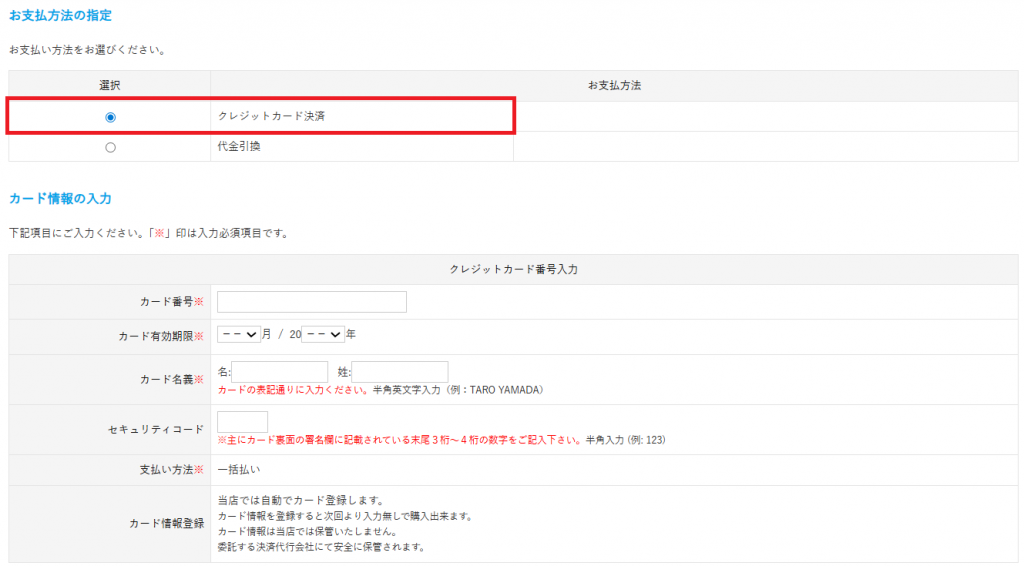Screen dimensions: 1024x566
Task: Expand the expiration year dropdown
Action: (323, 334)
